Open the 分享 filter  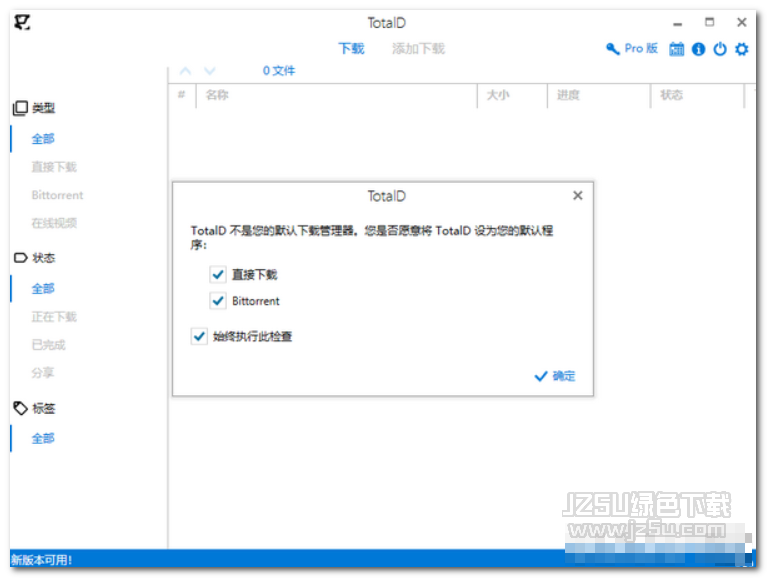point(43,373)
